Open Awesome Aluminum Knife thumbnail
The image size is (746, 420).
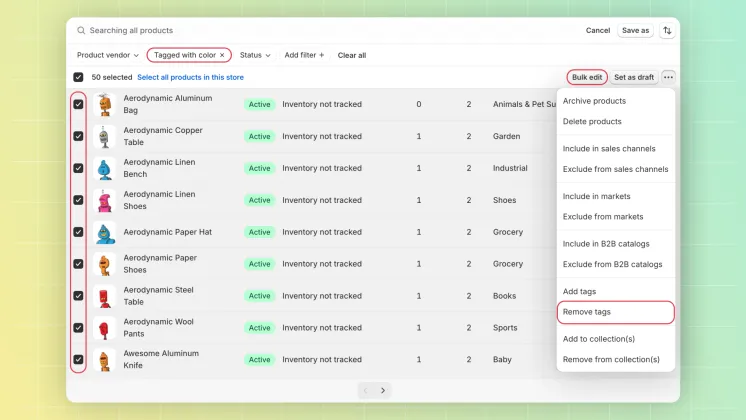pos(104,360)
